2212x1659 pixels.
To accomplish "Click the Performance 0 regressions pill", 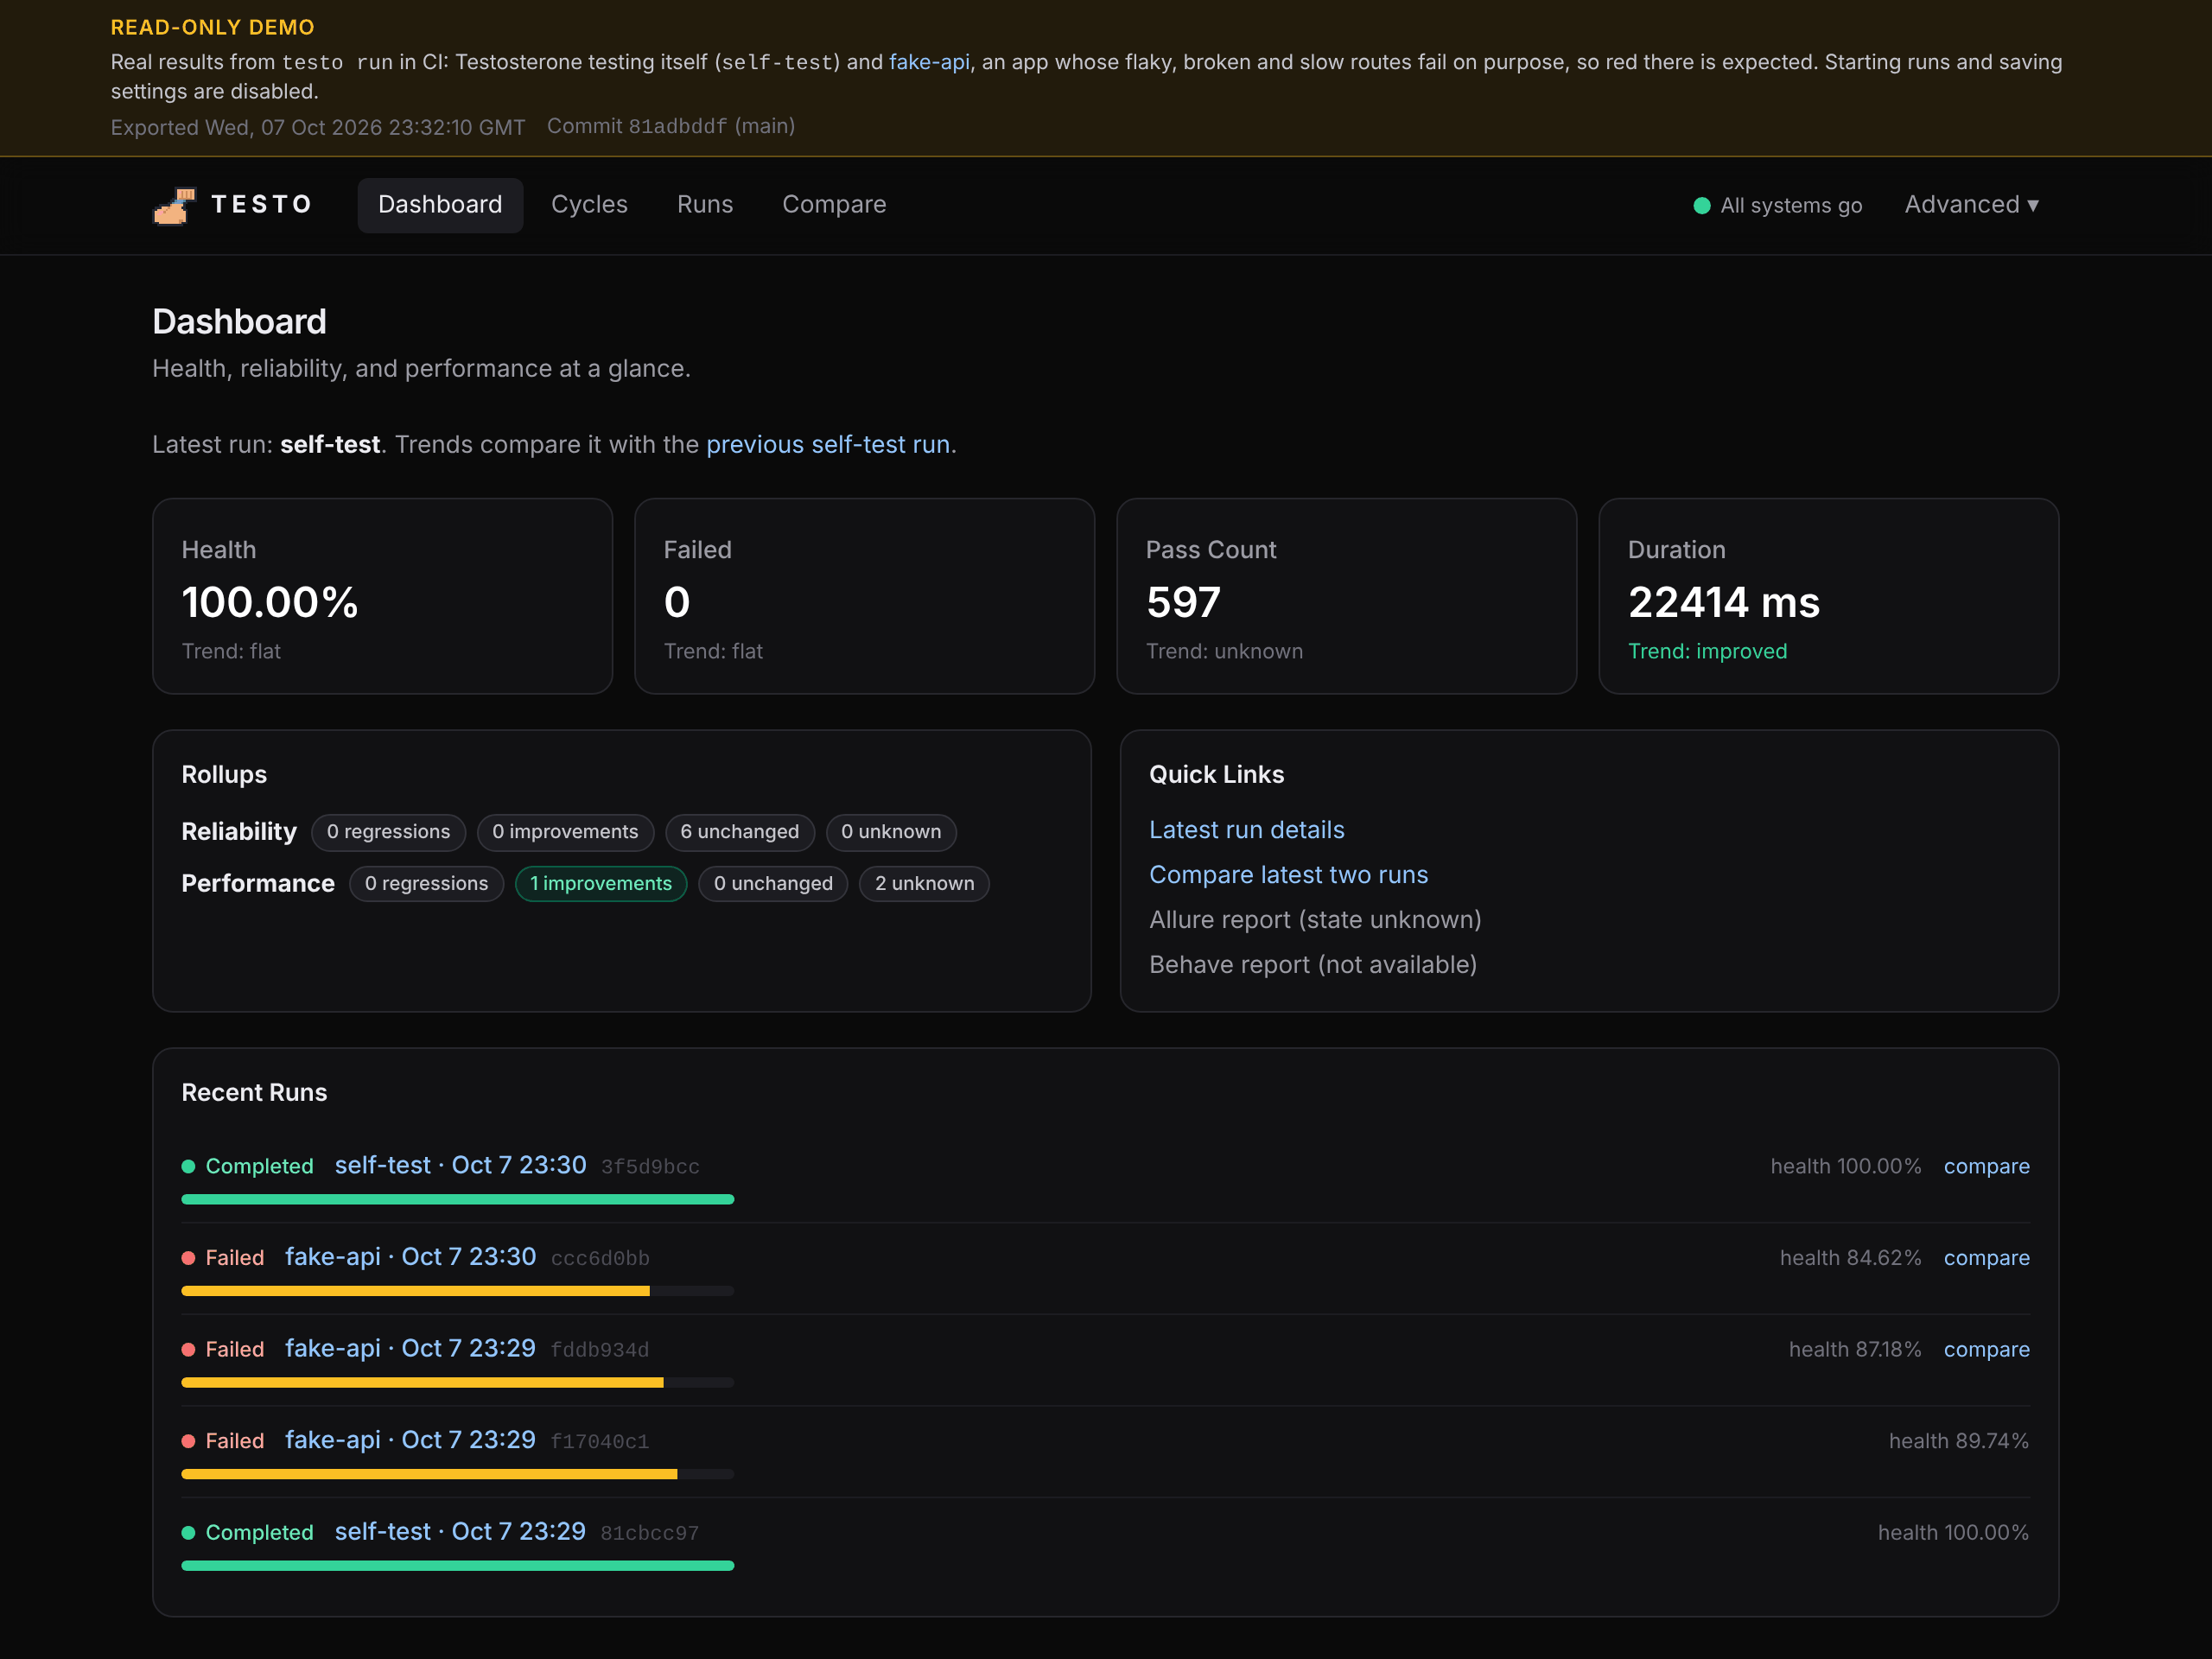I will pyautogui.click(x=426, y=884).
